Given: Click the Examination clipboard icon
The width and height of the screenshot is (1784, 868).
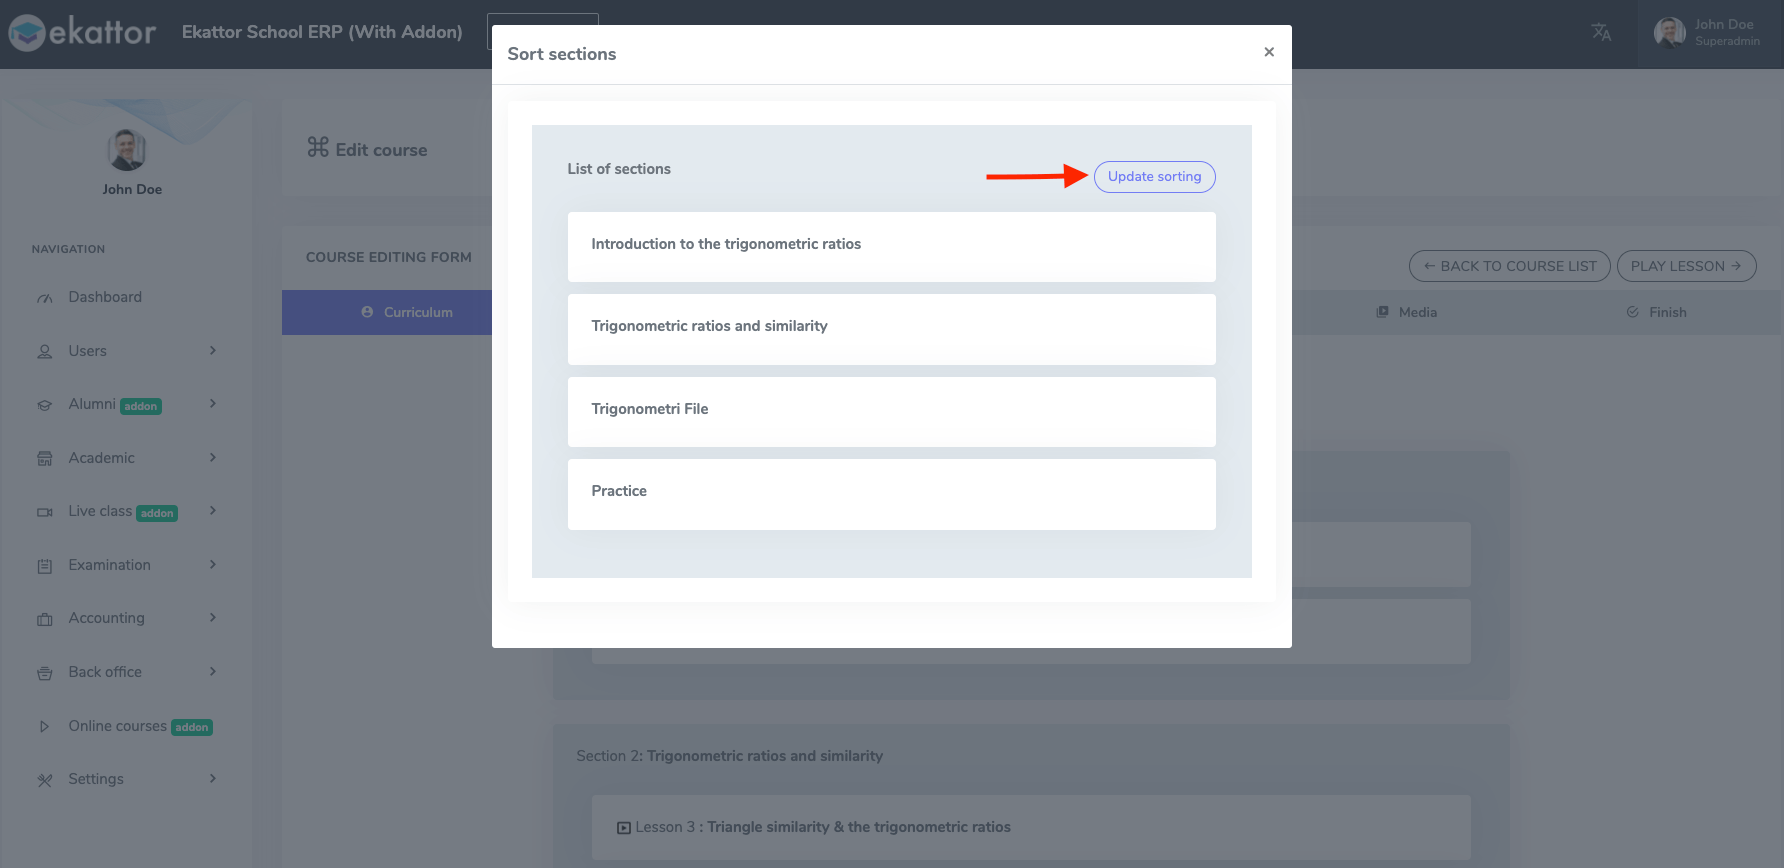Looking at the screenshot, I should pos(45,566).
